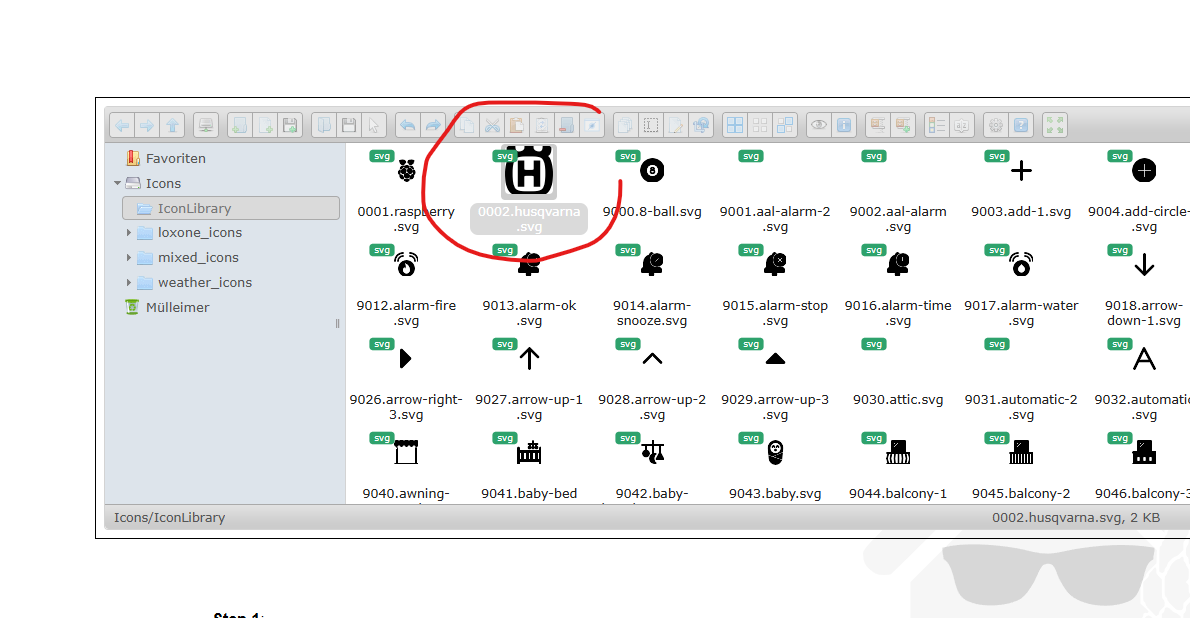Screen dimensions: 1190x618
Task: Click the mount network volume icon
Action: [206, 125]
